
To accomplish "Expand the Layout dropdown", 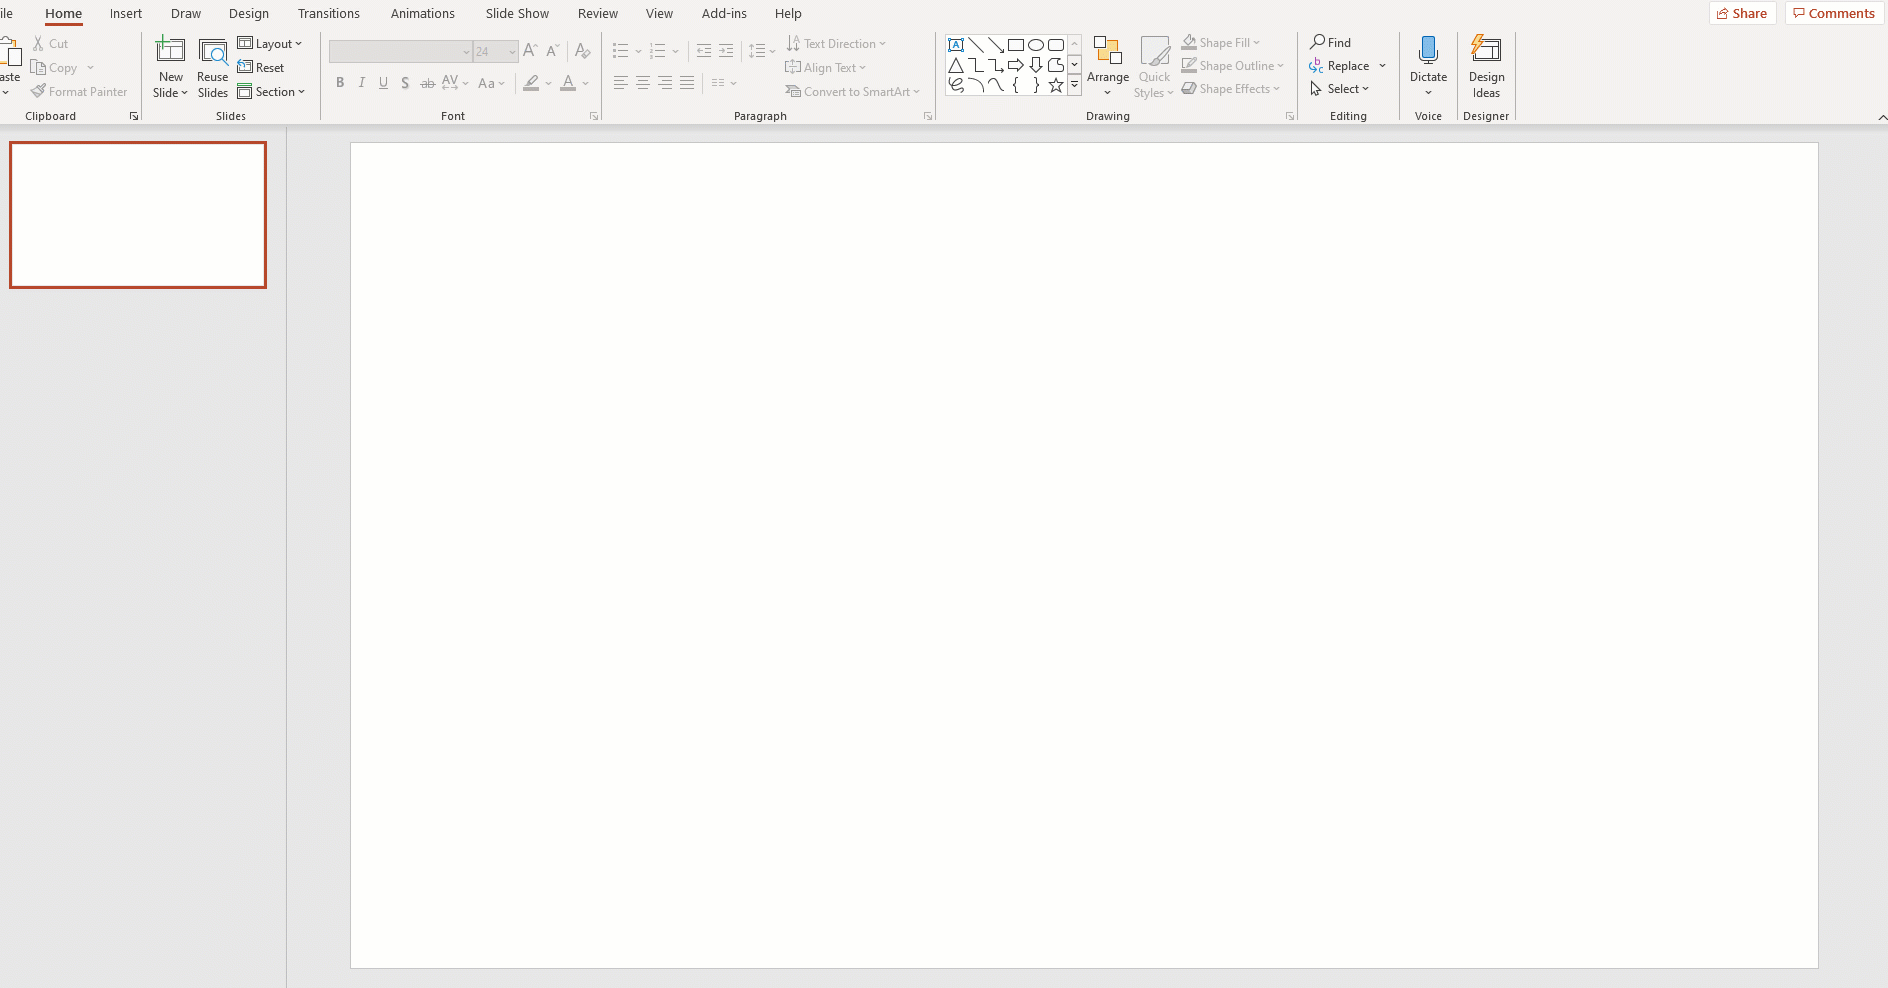I will coord(270,44).
